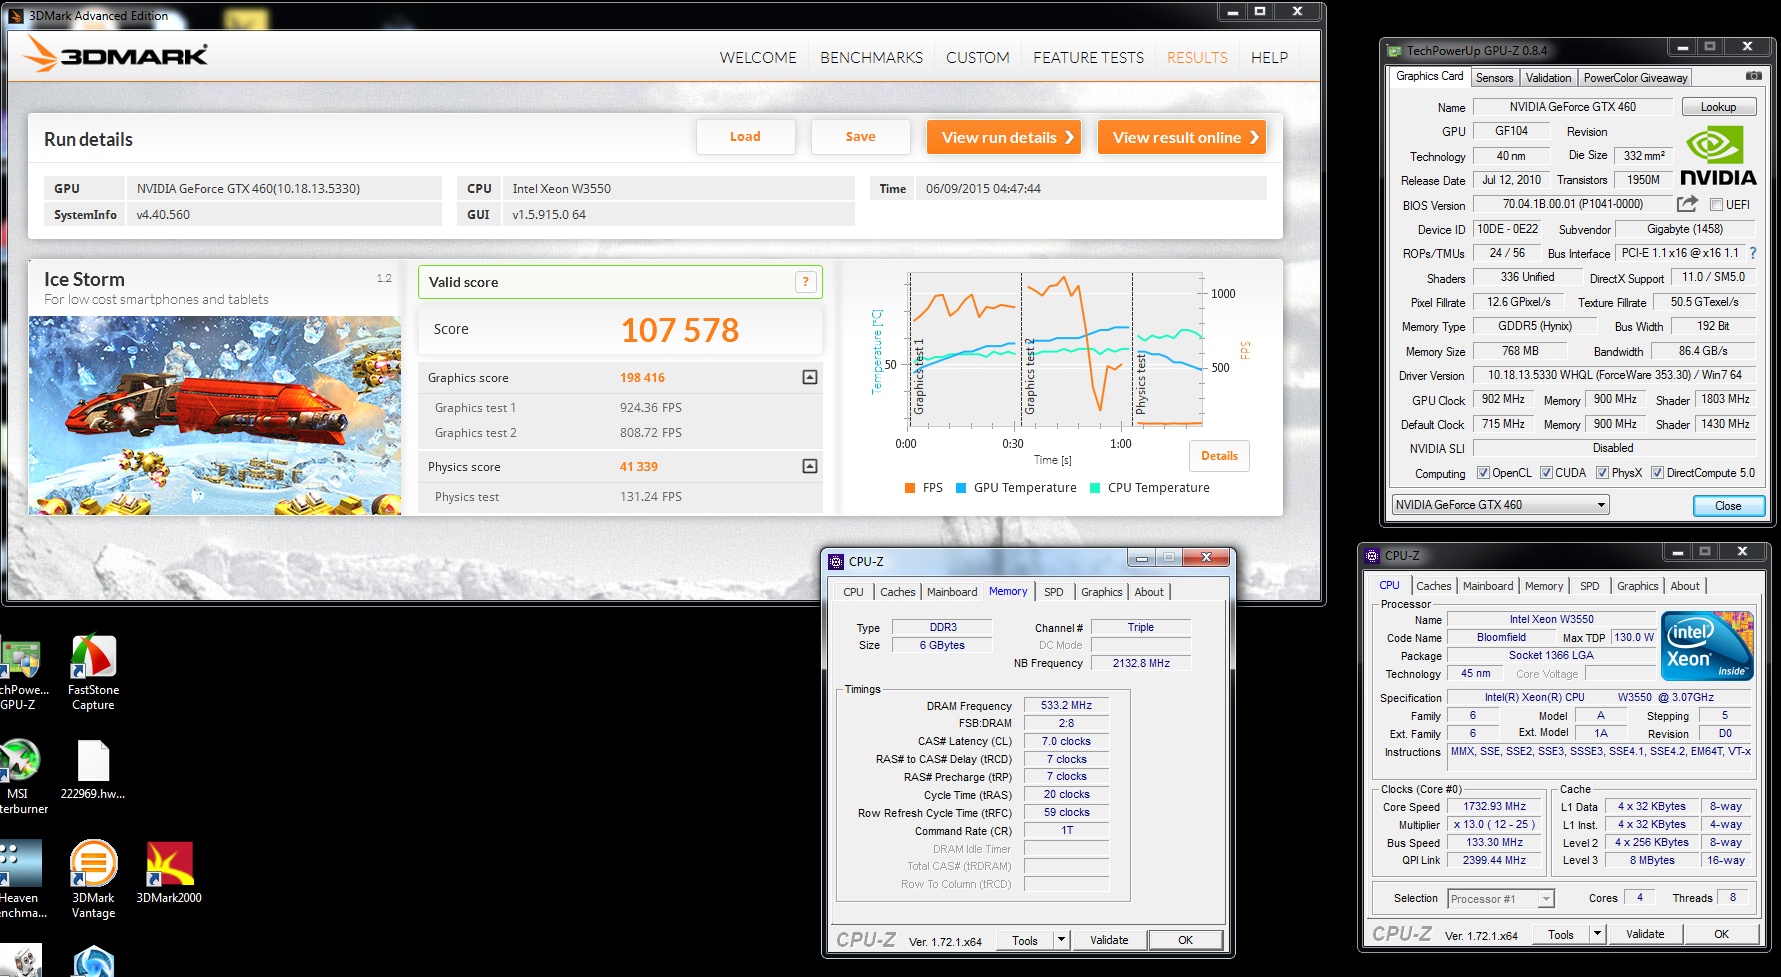This screenshot has height=977, width=1781.
Task: Open the Mainboard tab in the CPU-Z Memory window
Action: [952, 592]
